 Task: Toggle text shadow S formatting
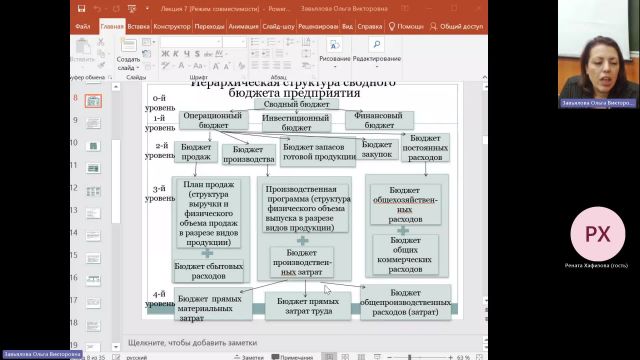(197, 54)
